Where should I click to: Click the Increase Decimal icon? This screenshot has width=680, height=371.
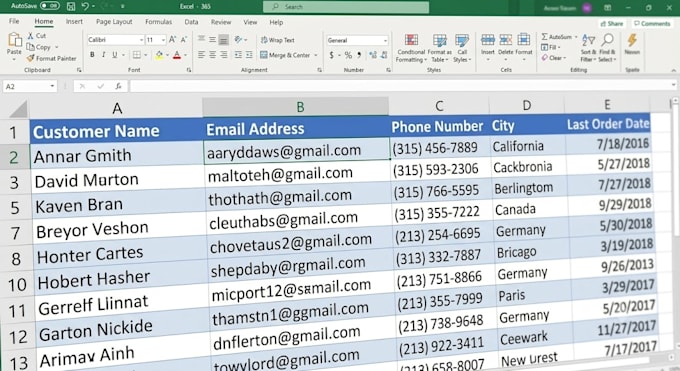click(373, 55)
